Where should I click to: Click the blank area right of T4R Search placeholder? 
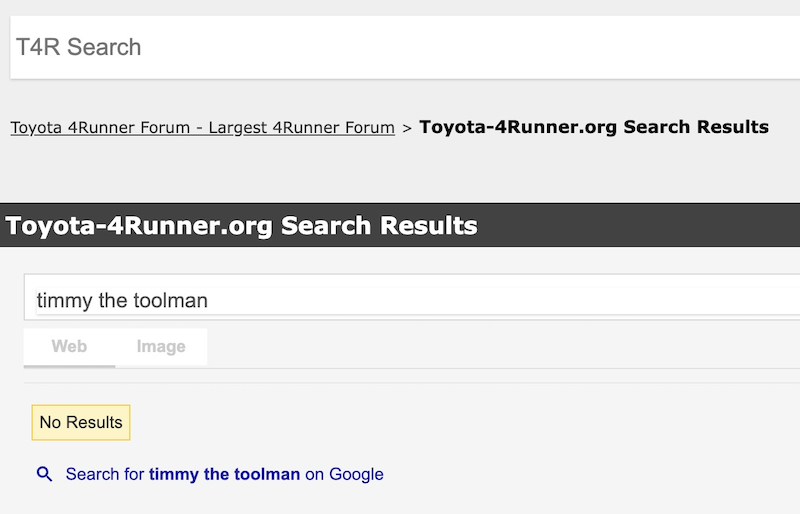pos(469,47)
